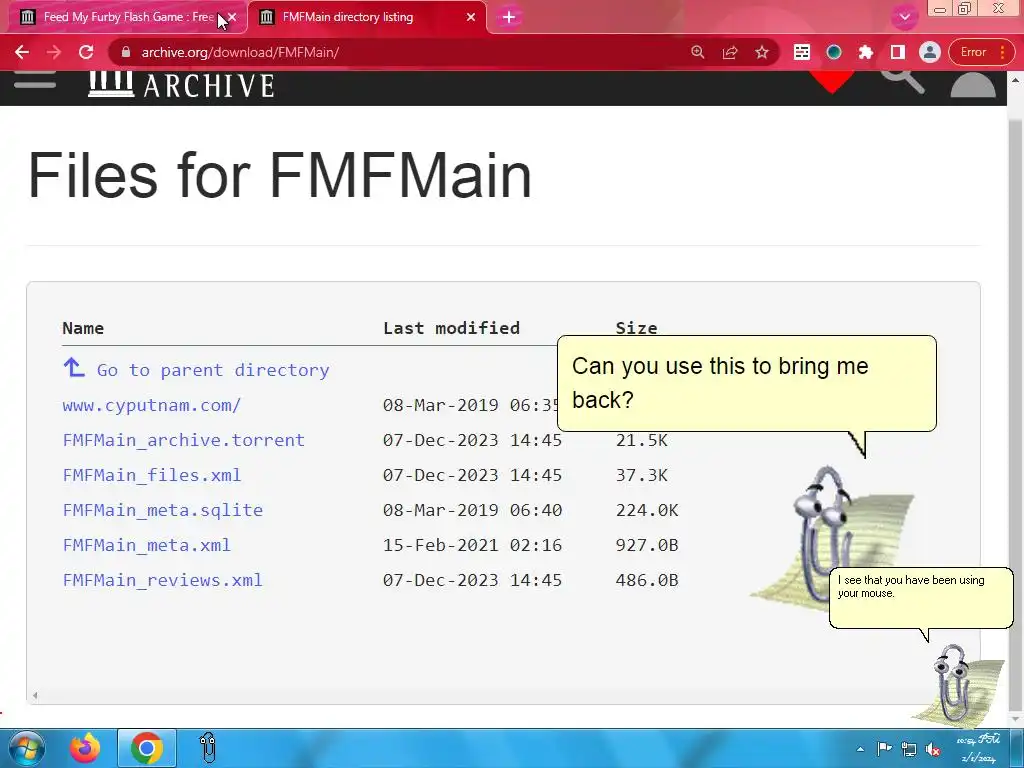Bookmark this page with the star
The image size is (1024, 768).
tap(761, 52)
